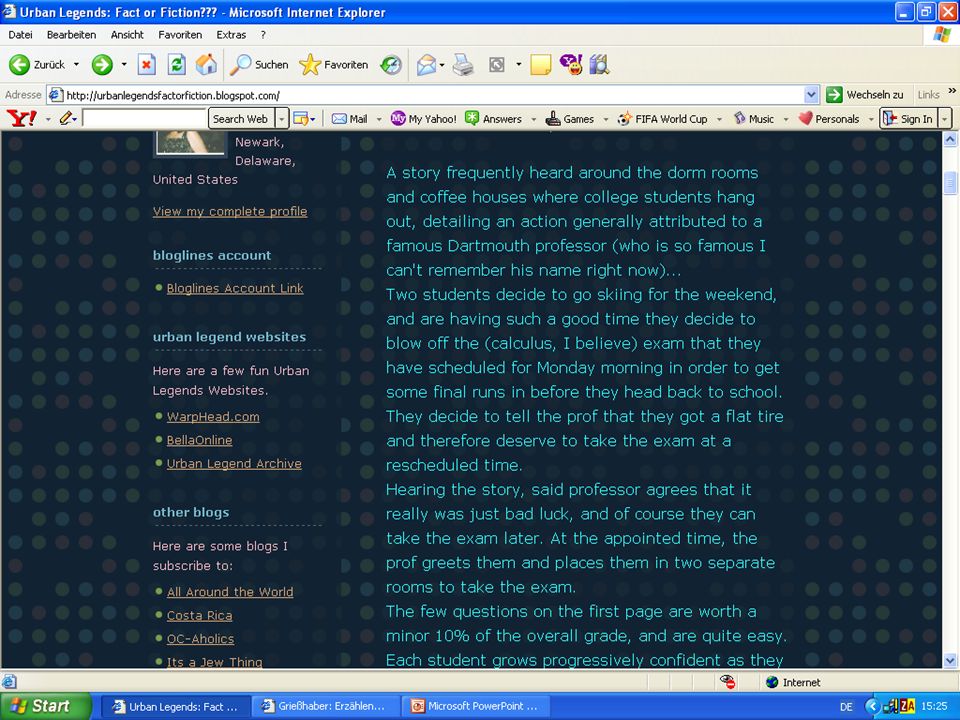Click the yellow note toolbar icon
The image size is (960, 720).
541,64
